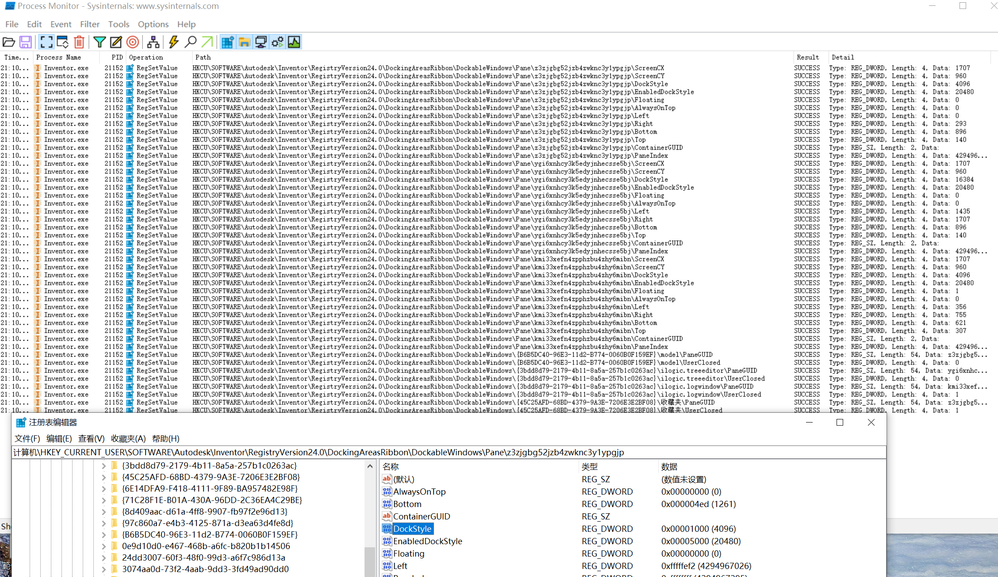998x577 pixels.
Task: Open the Help menu in Process Monitor
Action: [186, 24]
